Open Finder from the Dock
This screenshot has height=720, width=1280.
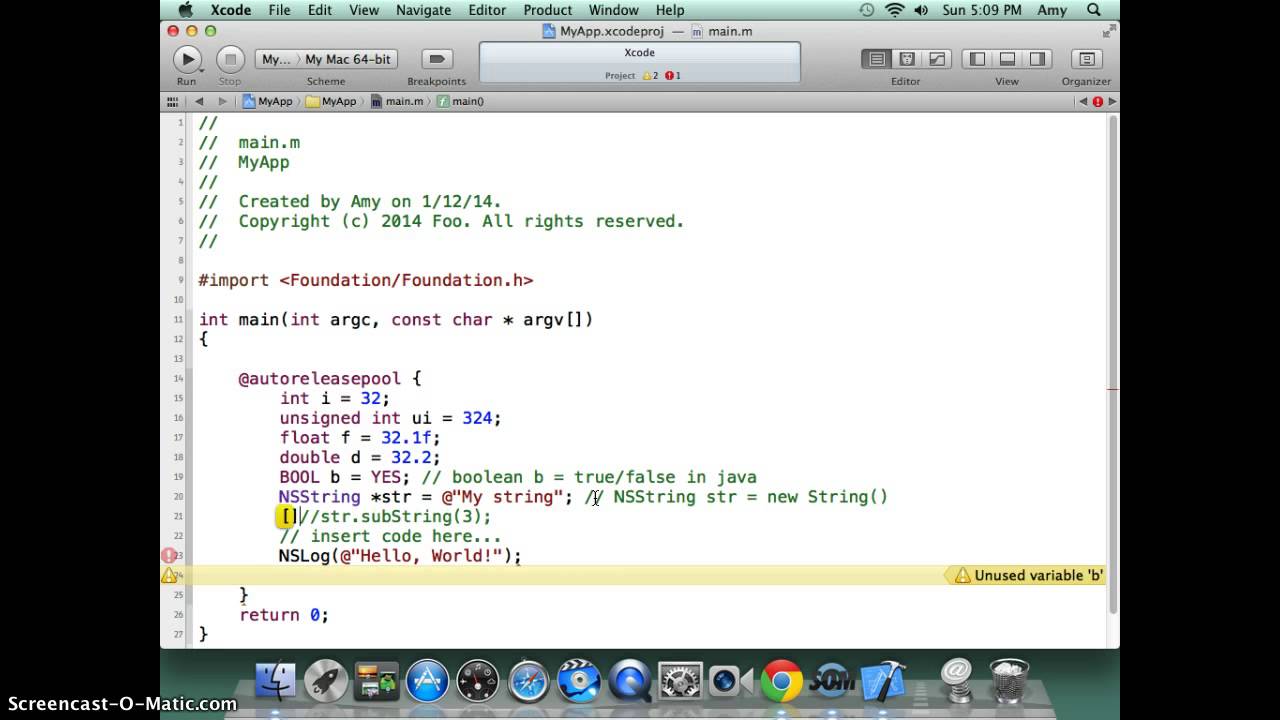pos(275,681)
